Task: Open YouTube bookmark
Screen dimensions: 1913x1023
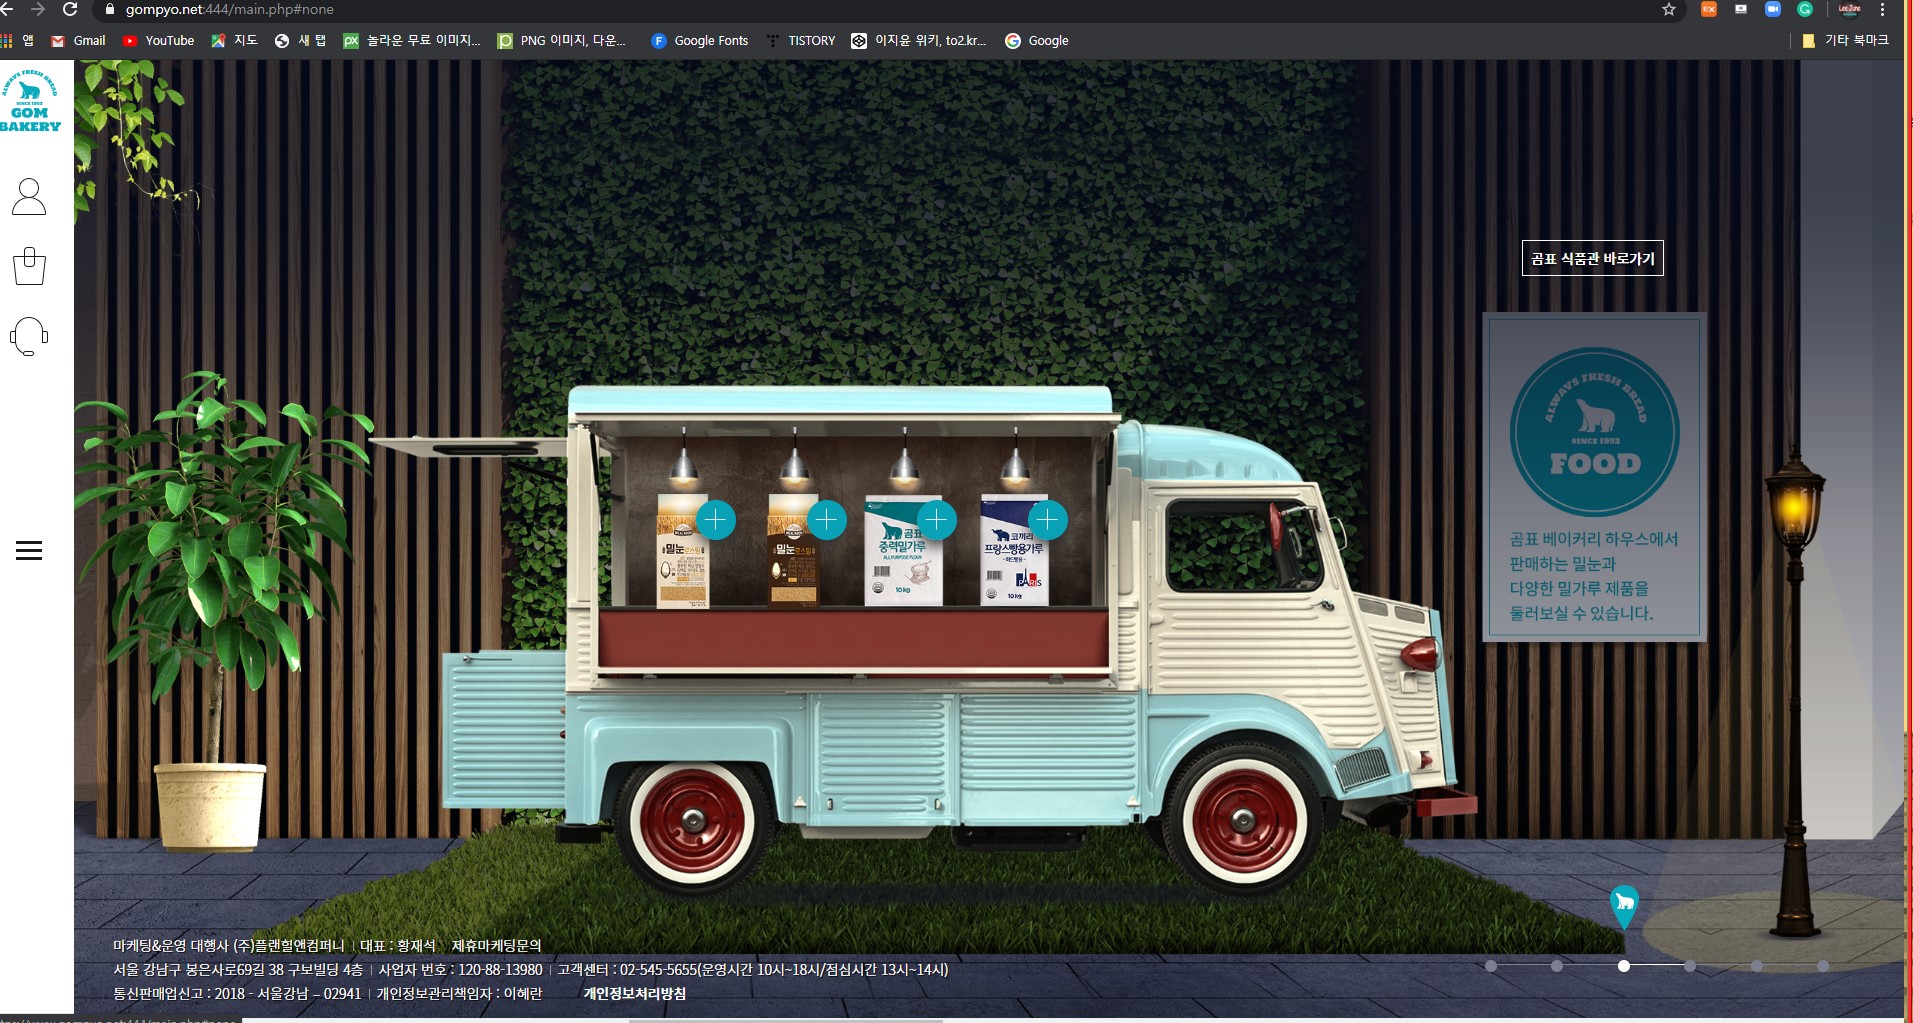Action: coord(158,41)
